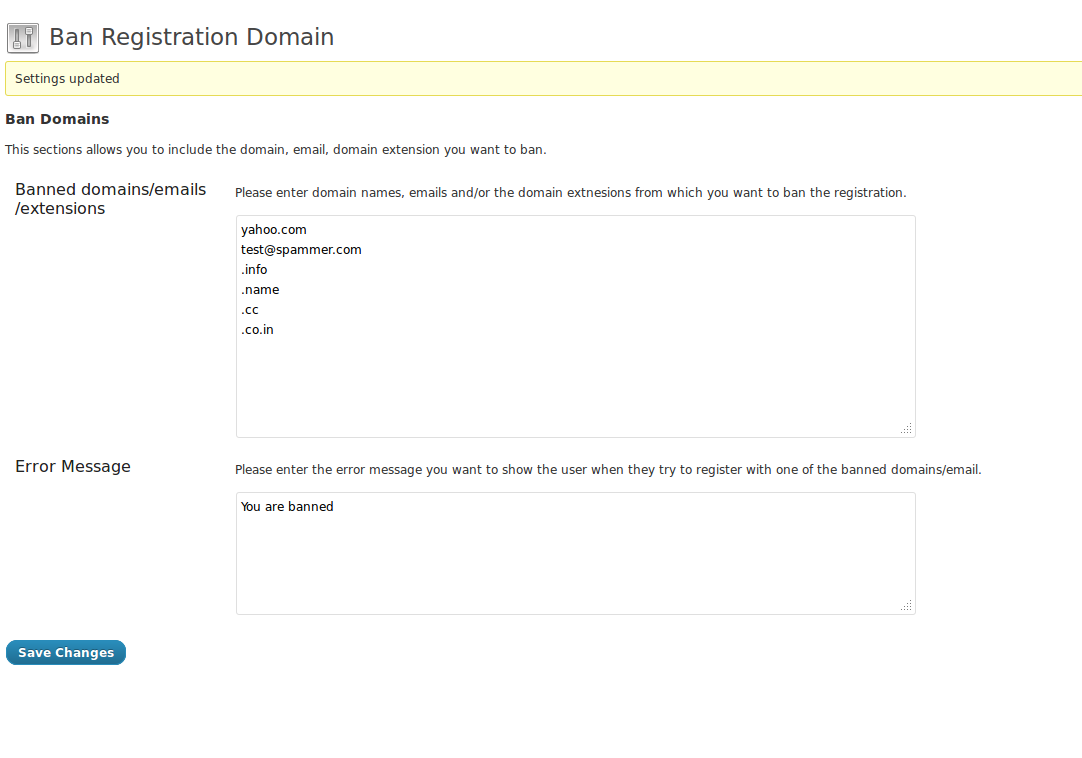The width and height of the screenshot is (1082, 758).
Task: Click the Error Message label
Action: click(x=72, y=466)
